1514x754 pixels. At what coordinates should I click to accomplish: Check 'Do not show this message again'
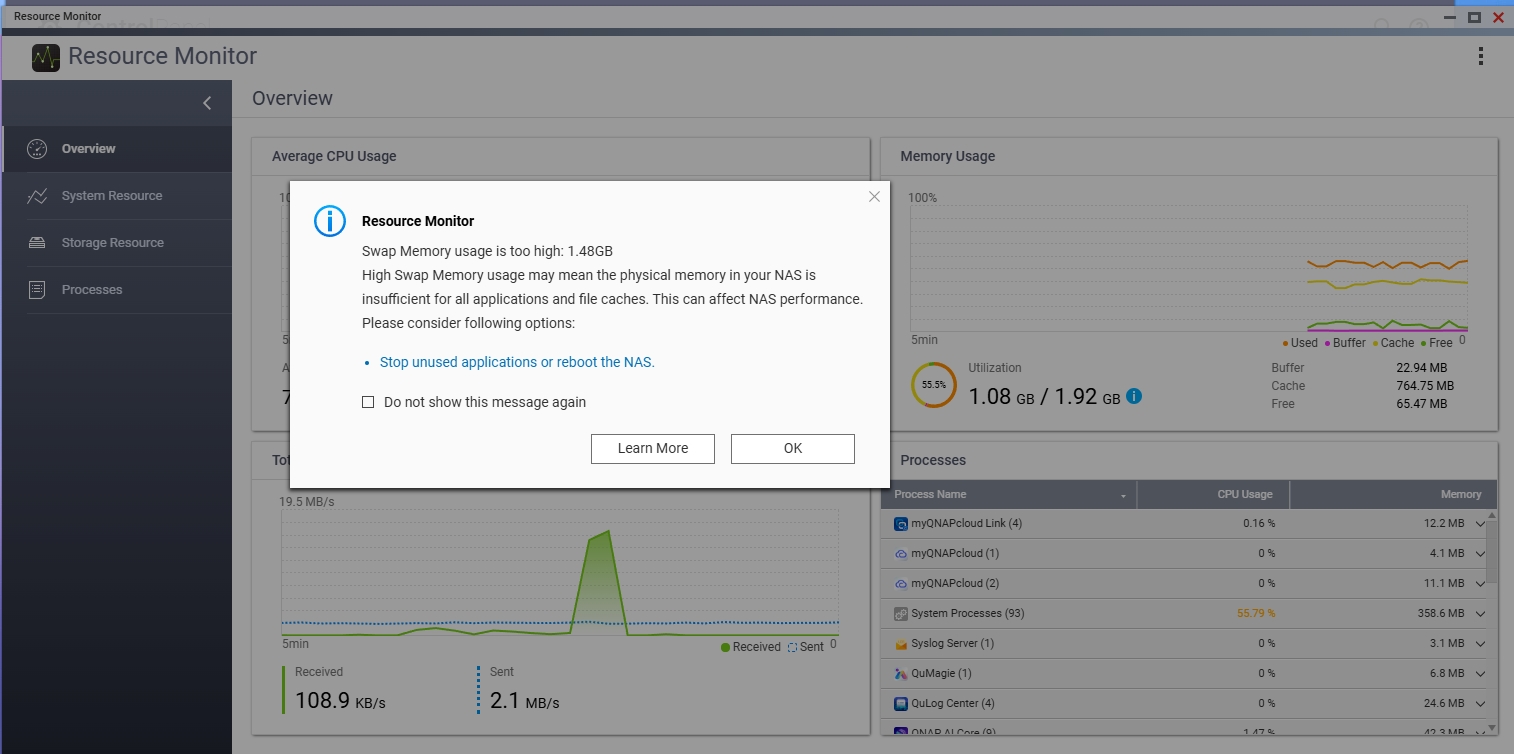368,402
